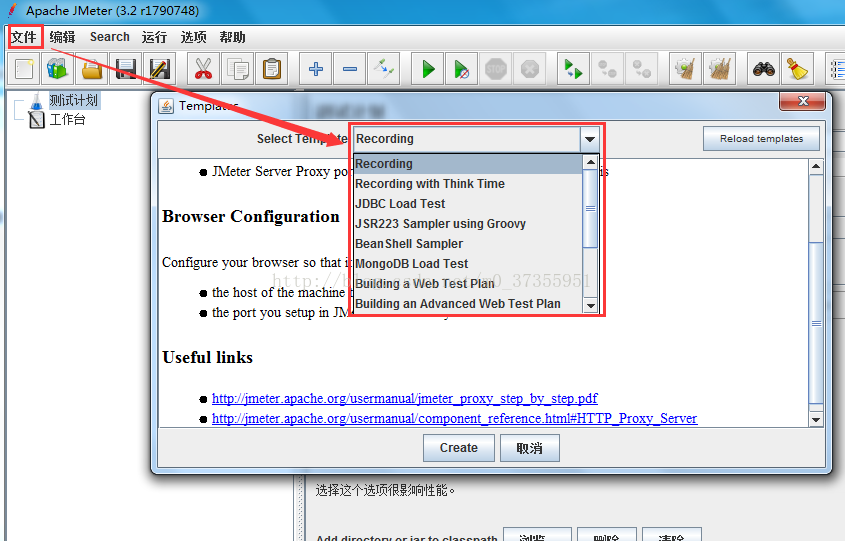
Task: Click the 取消 cancel button
Action: click(x=530, y=448)
